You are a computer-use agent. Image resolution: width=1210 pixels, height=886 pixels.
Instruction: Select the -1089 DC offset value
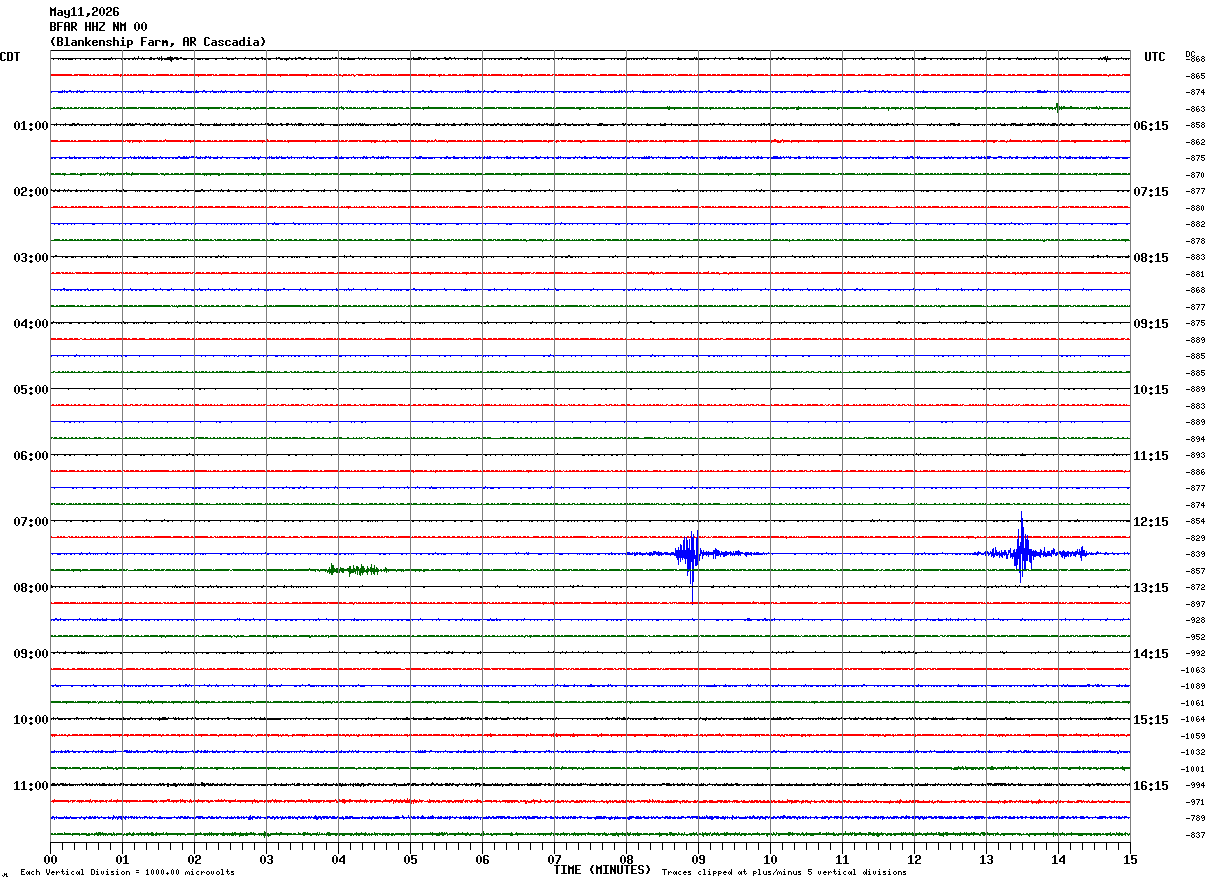point(1194,686)
